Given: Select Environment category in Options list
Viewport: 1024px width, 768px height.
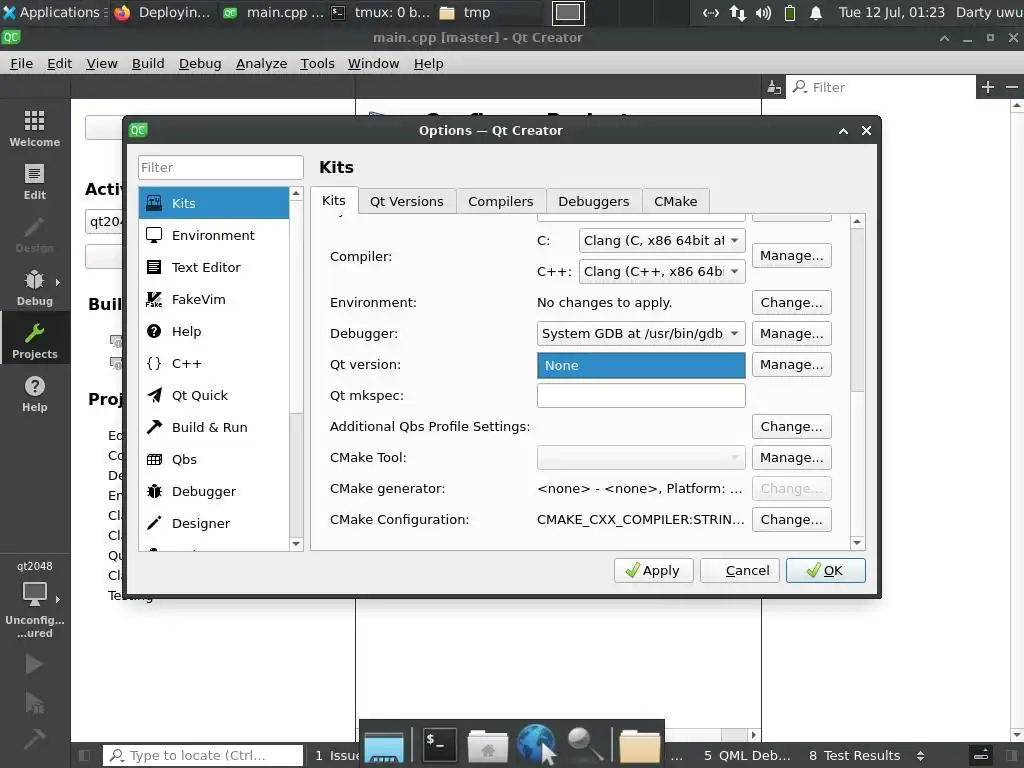Looking at the screenshot, I should (x=214, y=235).
